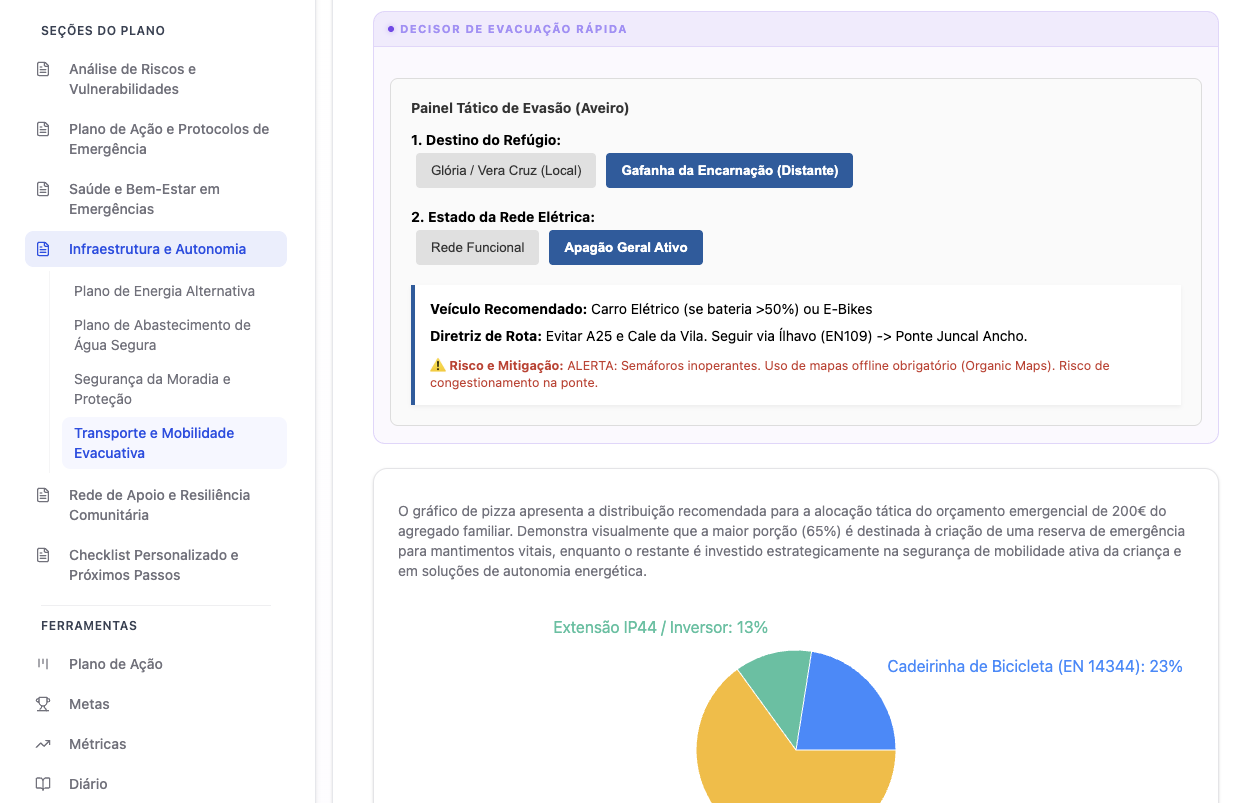
Task: Click document icon beside Plano de Ação e Protocolos
Action: (x=43, y=129)
